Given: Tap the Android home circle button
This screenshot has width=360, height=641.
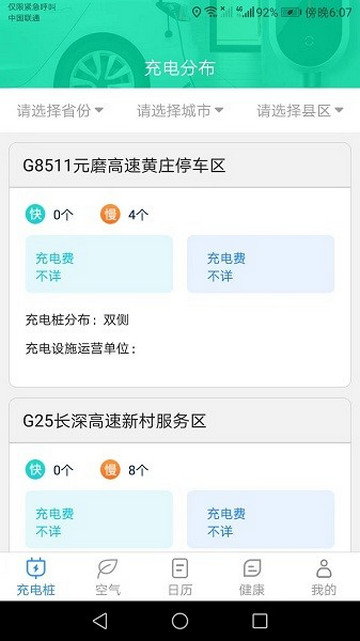Looking at the screenshot, I should click(180, 621).
